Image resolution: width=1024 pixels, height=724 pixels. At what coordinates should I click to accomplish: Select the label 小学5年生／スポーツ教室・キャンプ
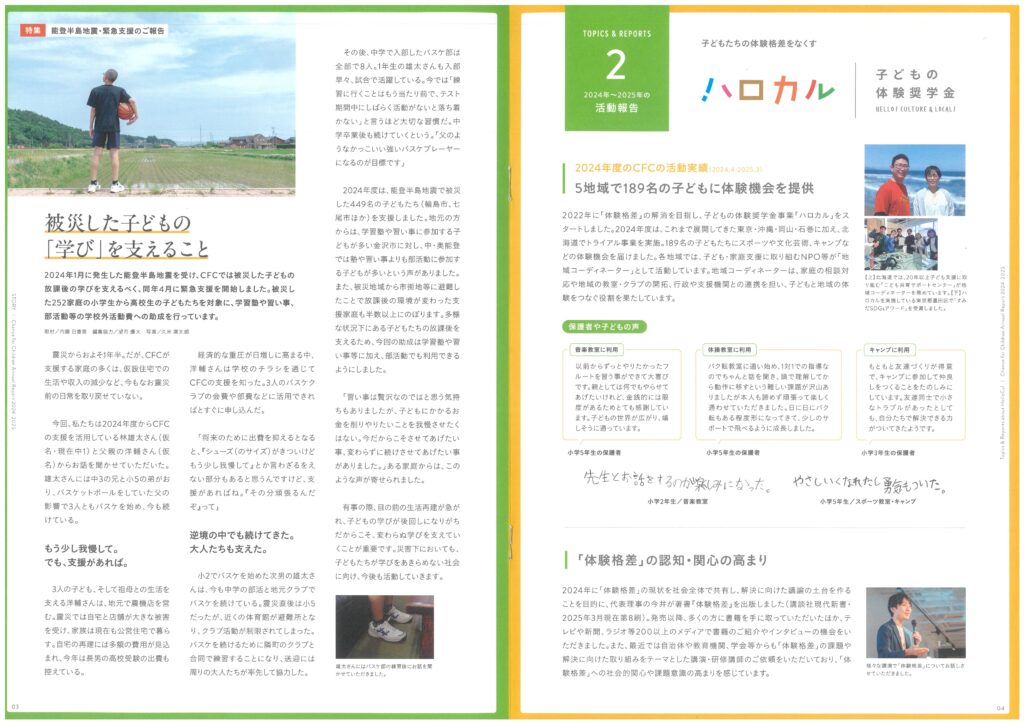(868, 501)
